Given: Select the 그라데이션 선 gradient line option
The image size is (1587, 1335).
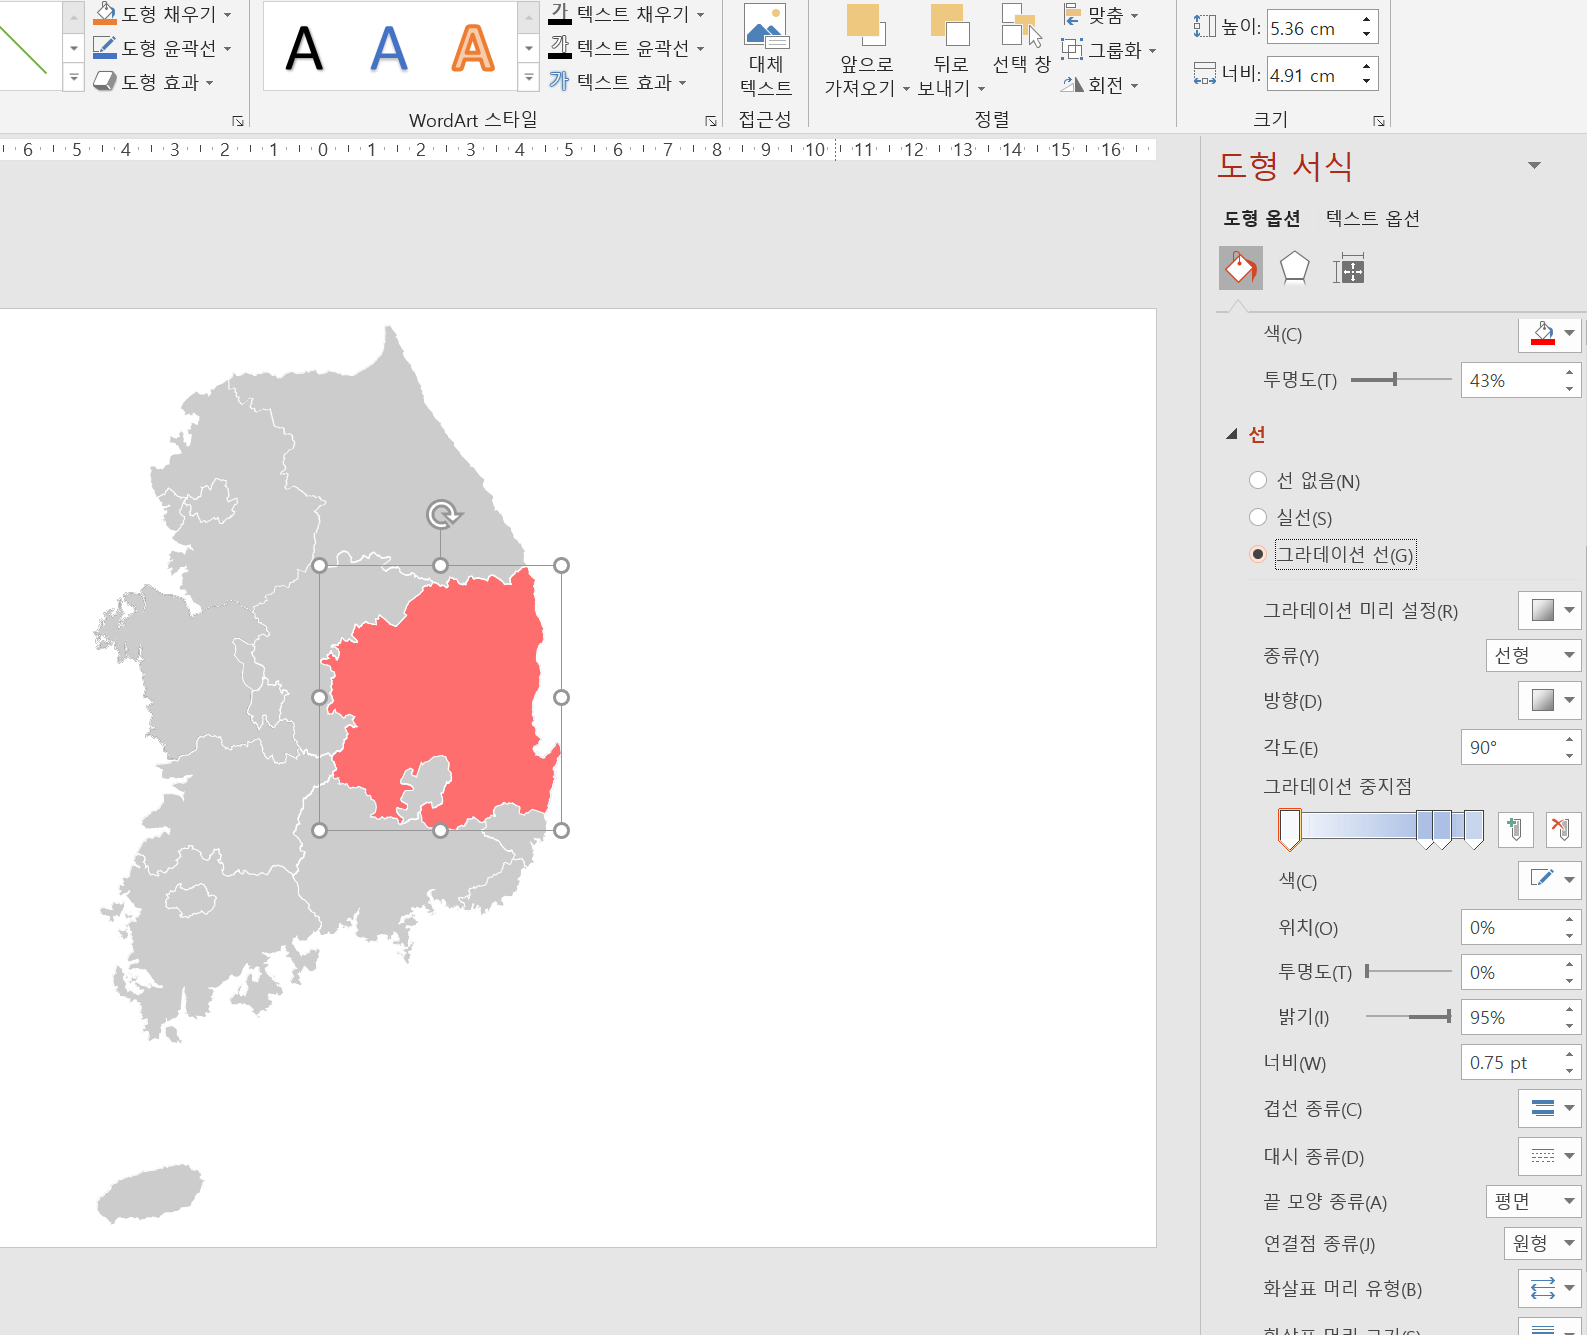Looking at the screenshot, I should 1258,554.
